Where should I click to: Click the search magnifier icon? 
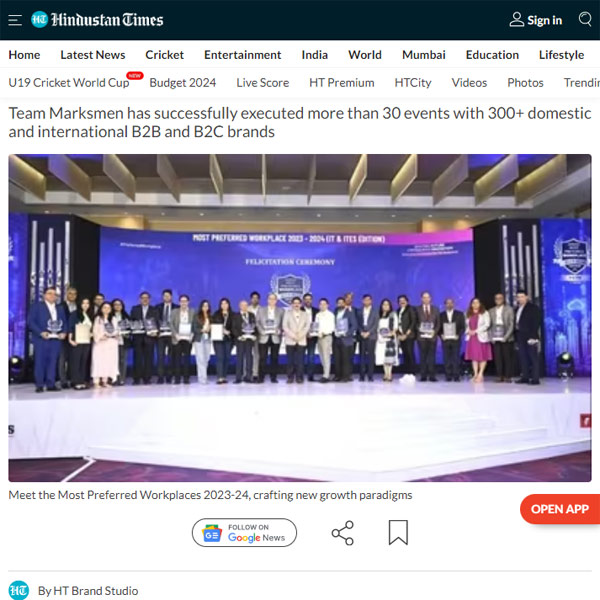click(585, 19)
